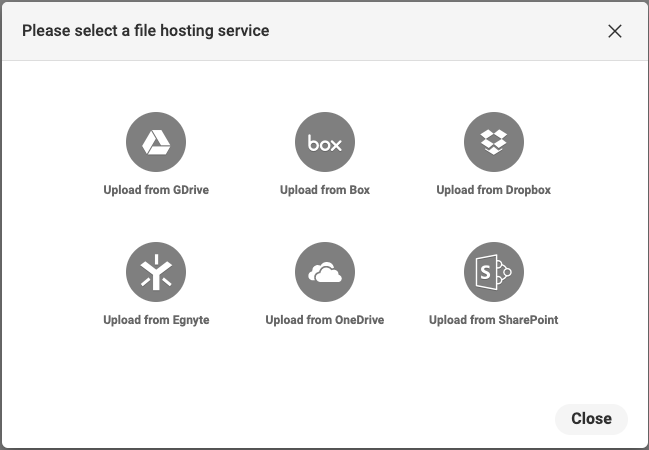649x450 pixels.
Task: Dismiss the dialog with the X icon
Action: click(615, 31)
